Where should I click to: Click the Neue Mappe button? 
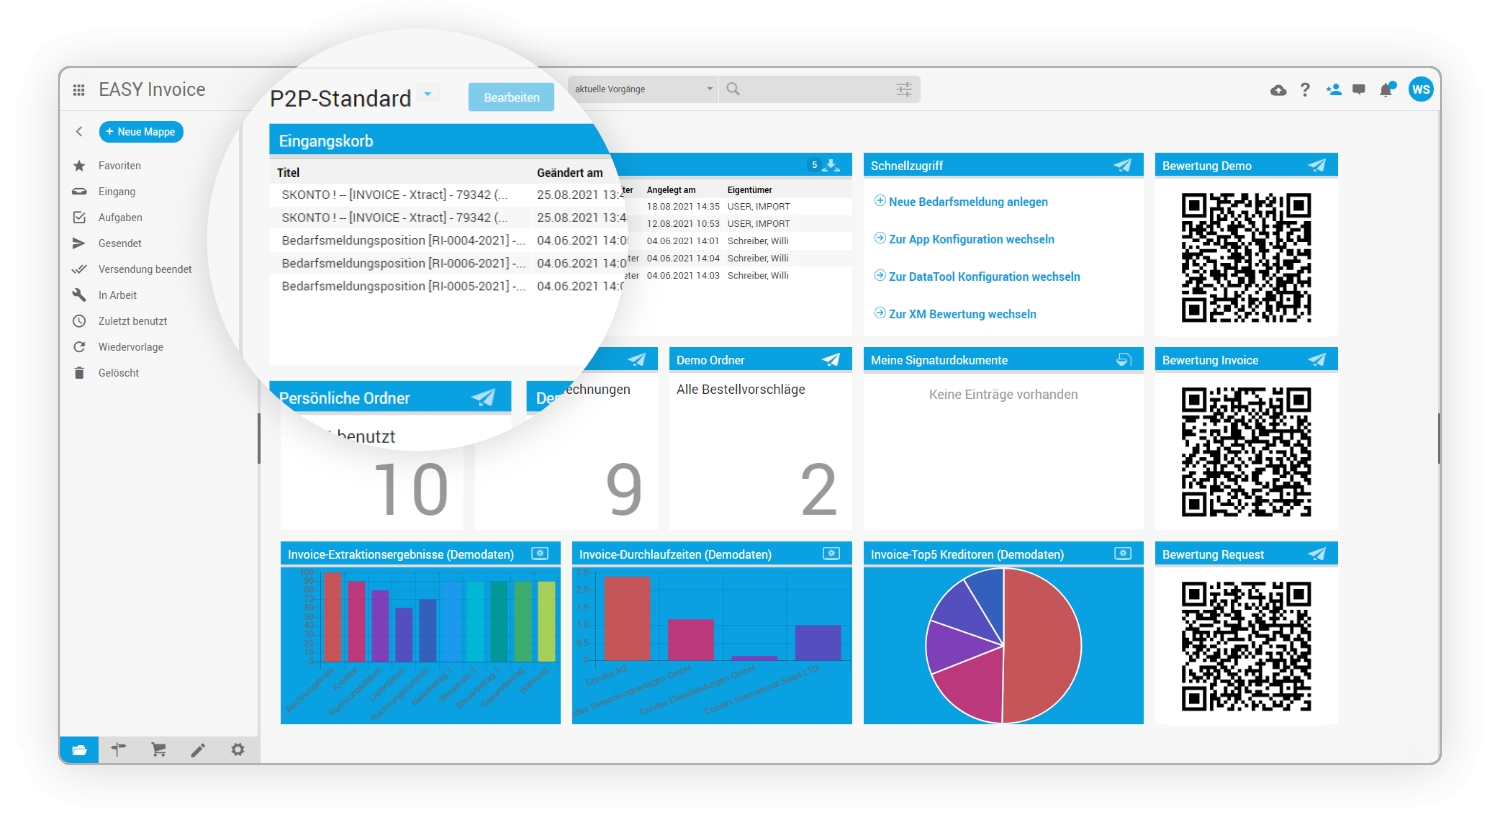click(x=141, y=132)
